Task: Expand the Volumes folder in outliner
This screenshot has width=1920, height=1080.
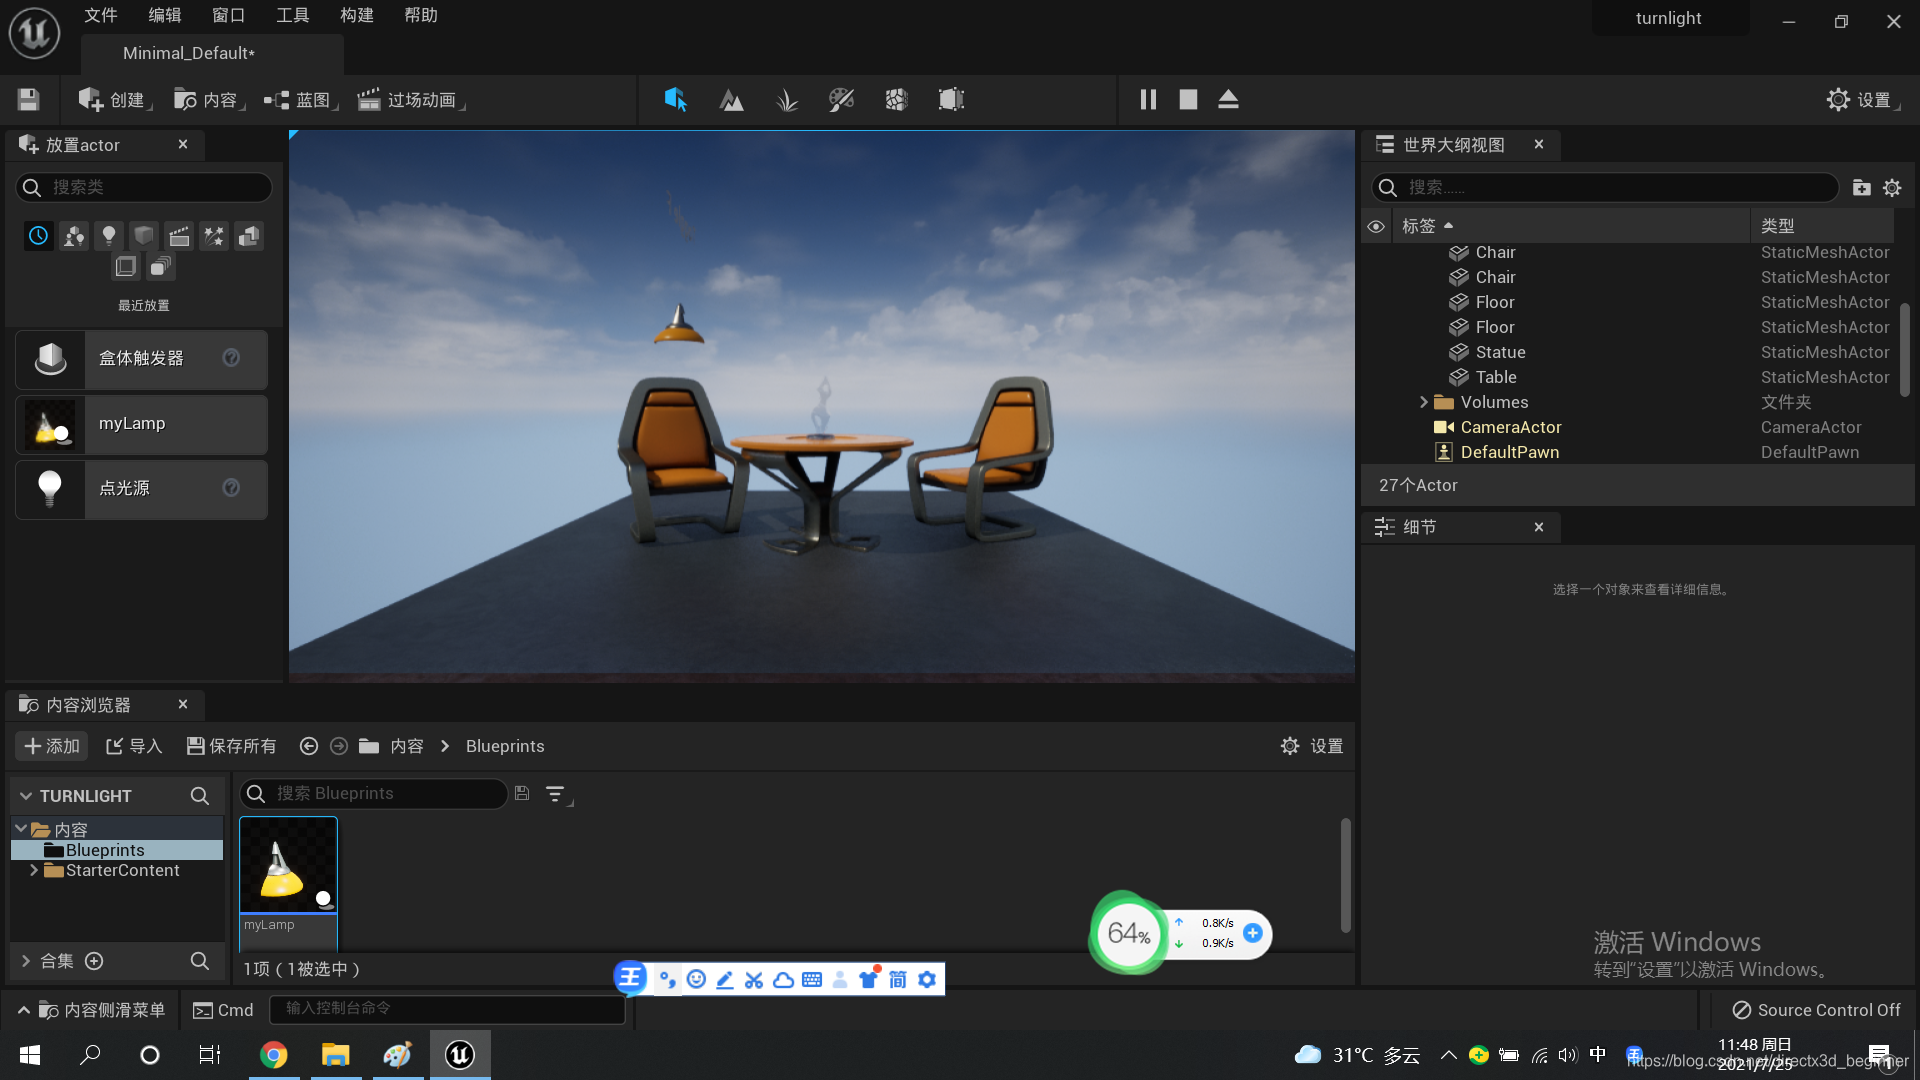Action: pos(1423,402)
